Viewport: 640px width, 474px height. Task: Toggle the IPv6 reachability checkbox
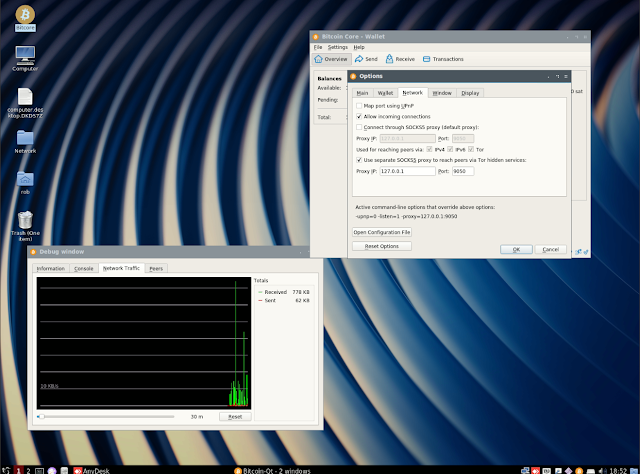pyautogui.click(x=450, y=149)
